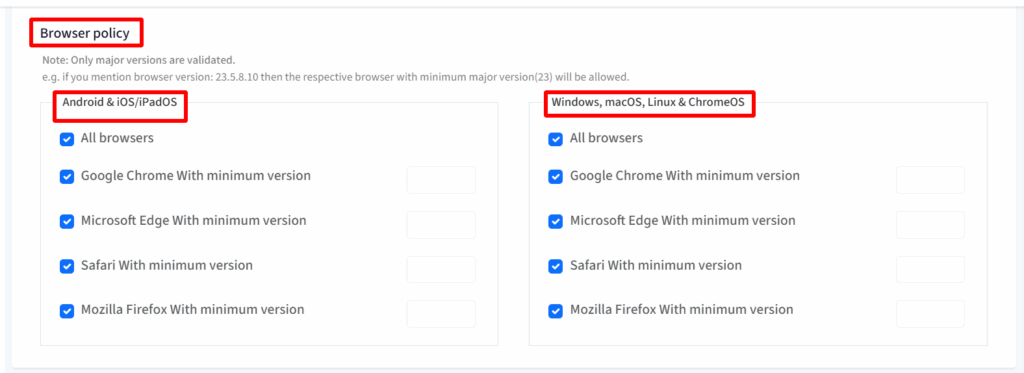
Task: Click 'All browsers' label in Android & iOS/iPadOS
Action: (118, 138)
